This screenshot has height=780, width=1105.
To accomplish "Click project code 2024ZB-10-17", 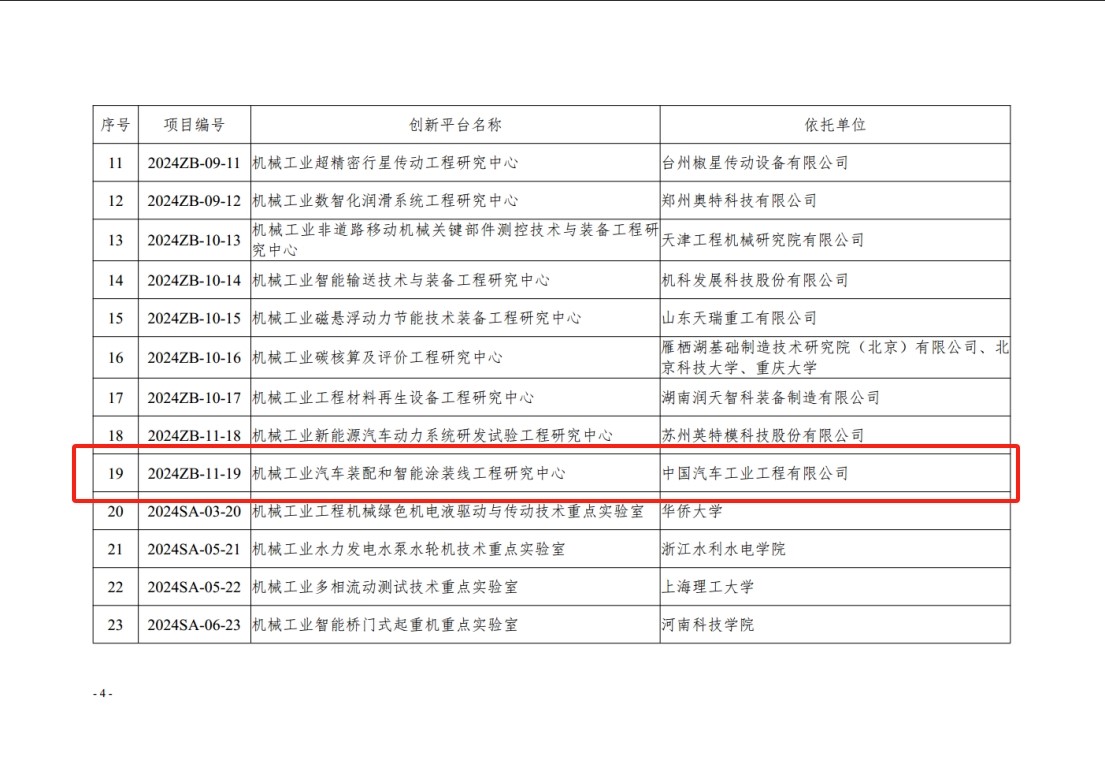I will click(x=195, y=398).
